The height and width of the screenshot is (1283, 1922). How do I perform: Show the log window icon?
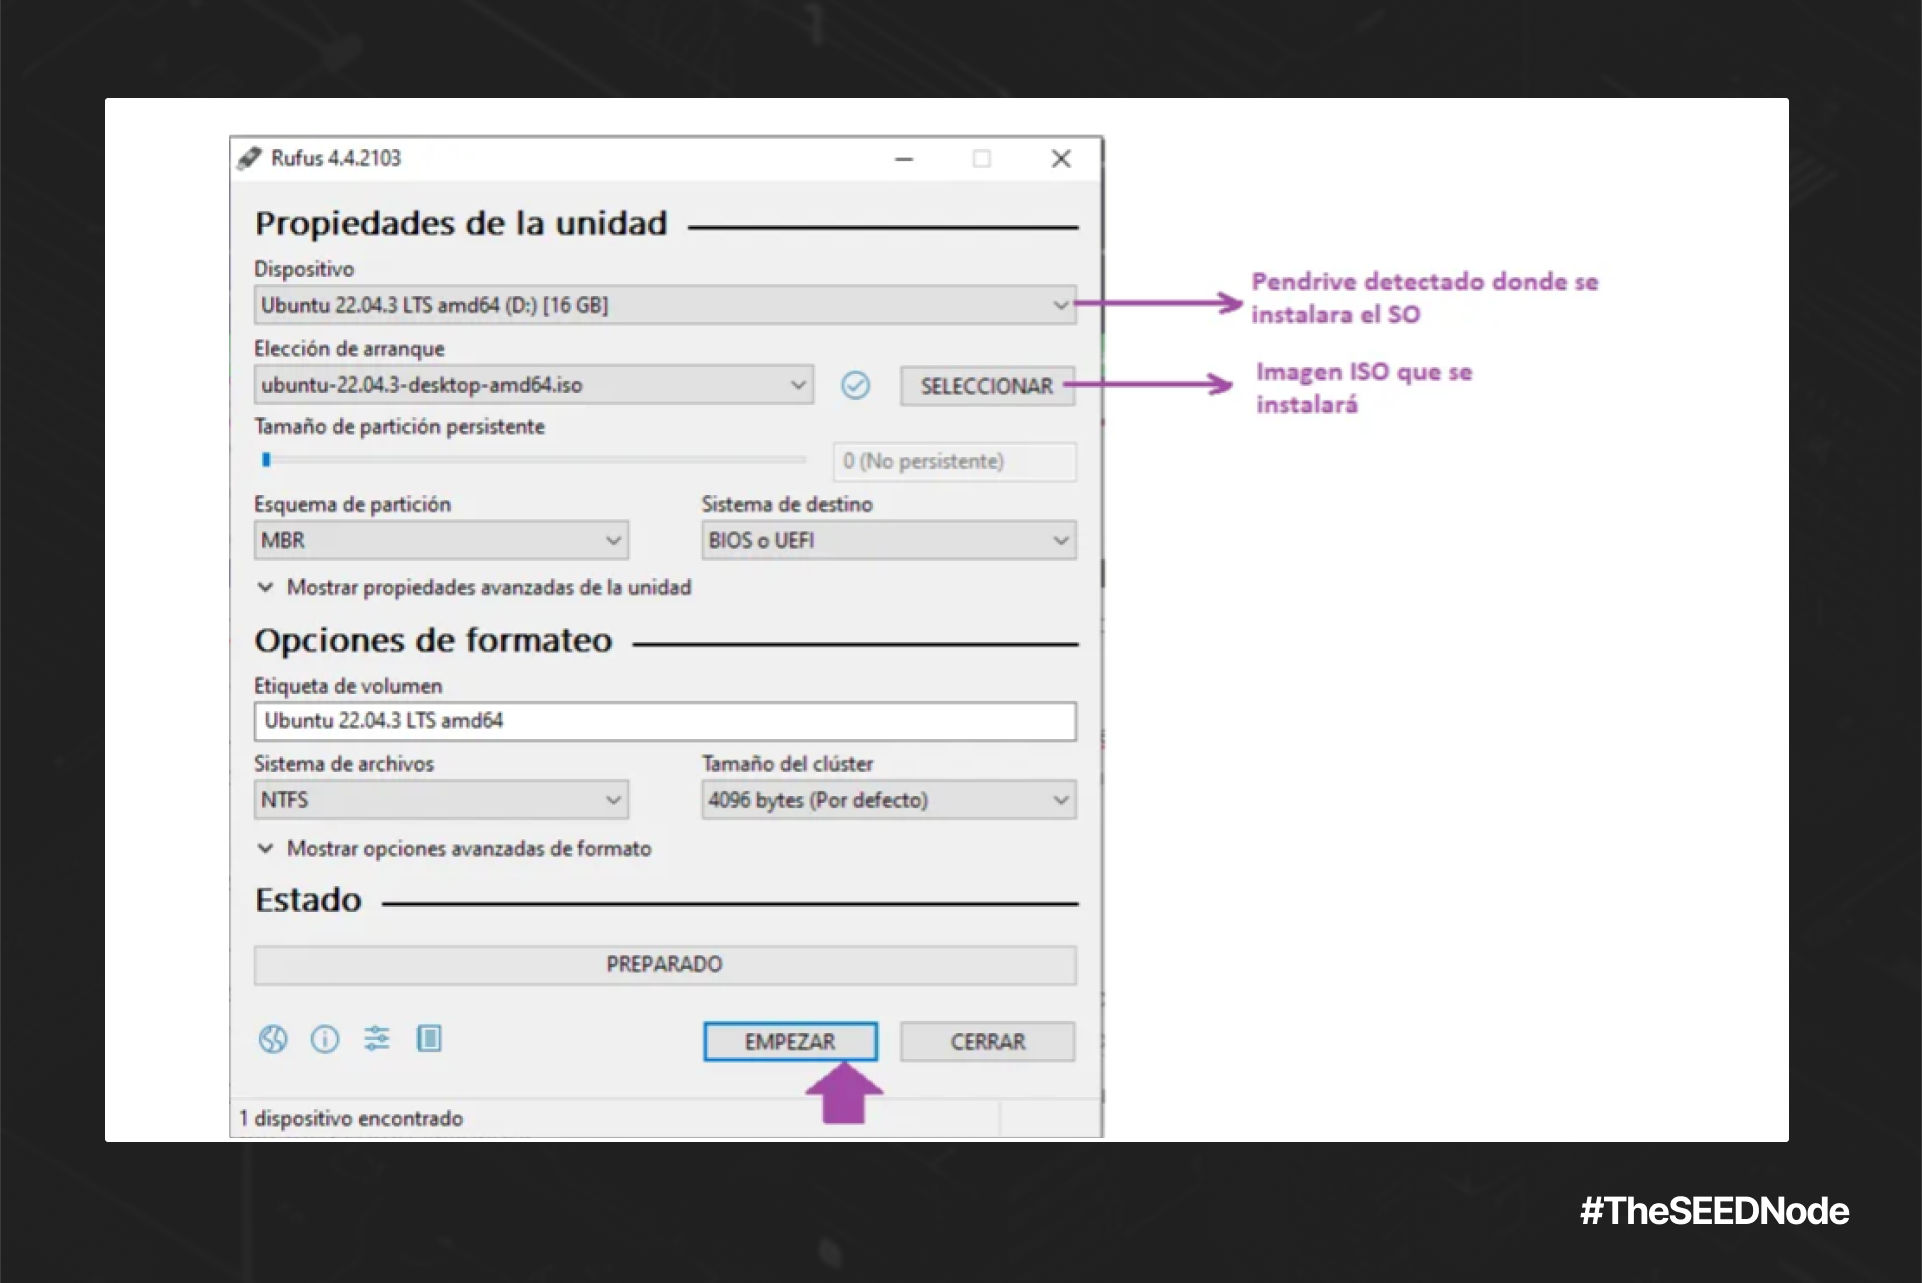[x=429, y=1039]
